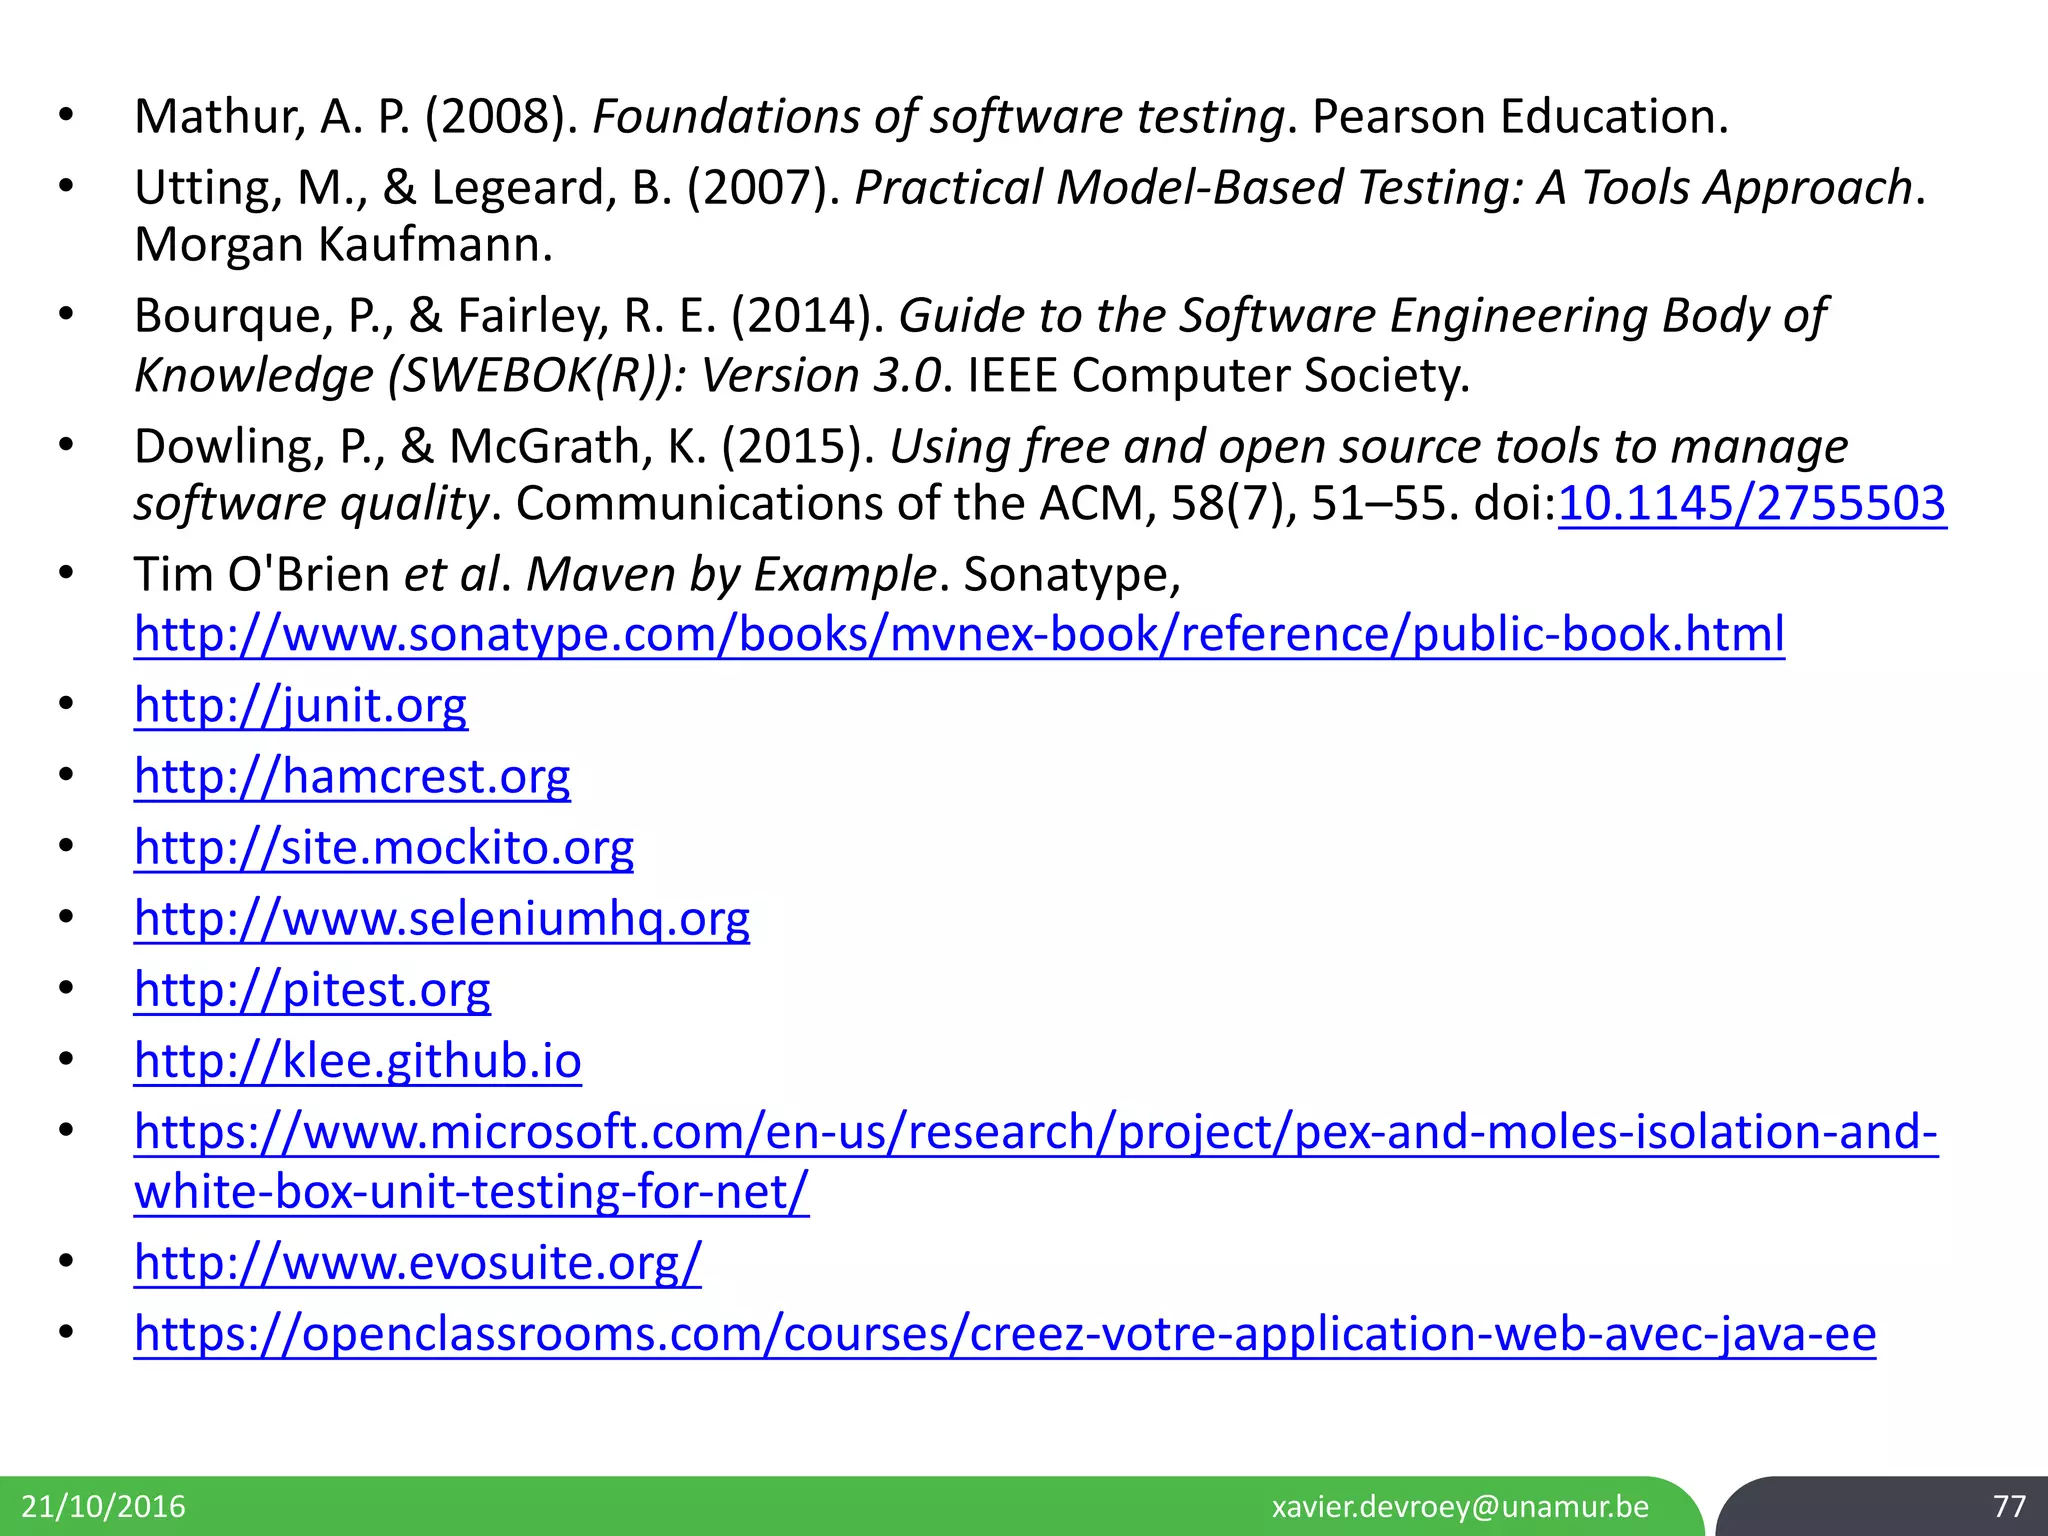Open the doi link 10.1145/2755503
2048x1536 pixels.
(x=1752, y=503)
